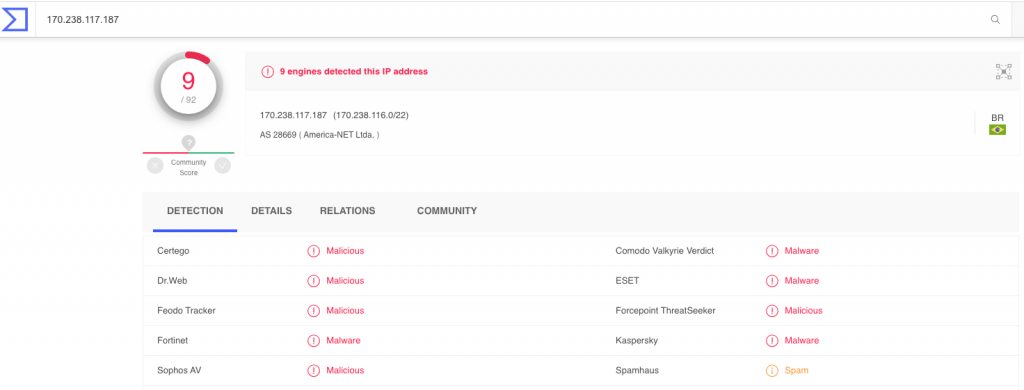Click the Brazil flag icon

[x=997, y=130]
